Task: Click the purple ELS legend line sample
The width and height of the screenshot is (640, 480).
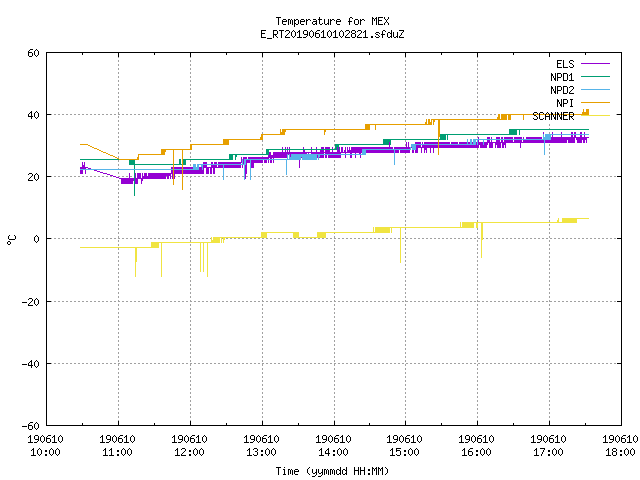Action: click(x=595, y=64)
